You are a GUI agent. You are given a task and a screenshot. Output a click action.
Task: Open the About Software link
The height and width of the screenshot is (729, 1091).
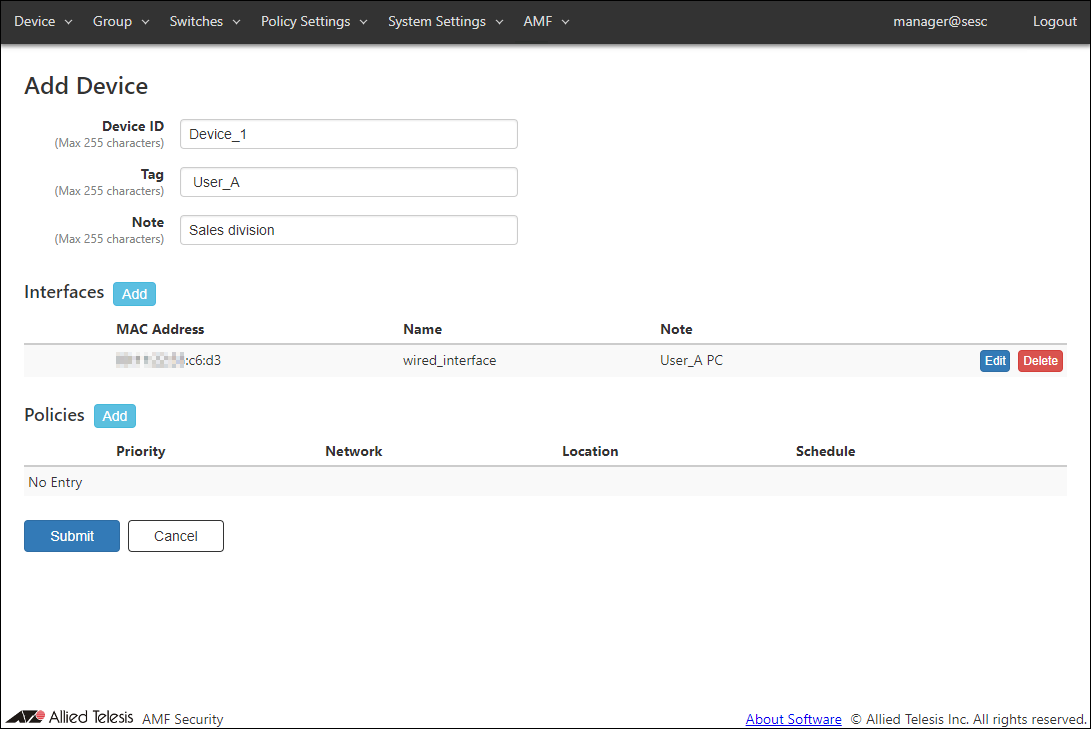click(793, 719)
